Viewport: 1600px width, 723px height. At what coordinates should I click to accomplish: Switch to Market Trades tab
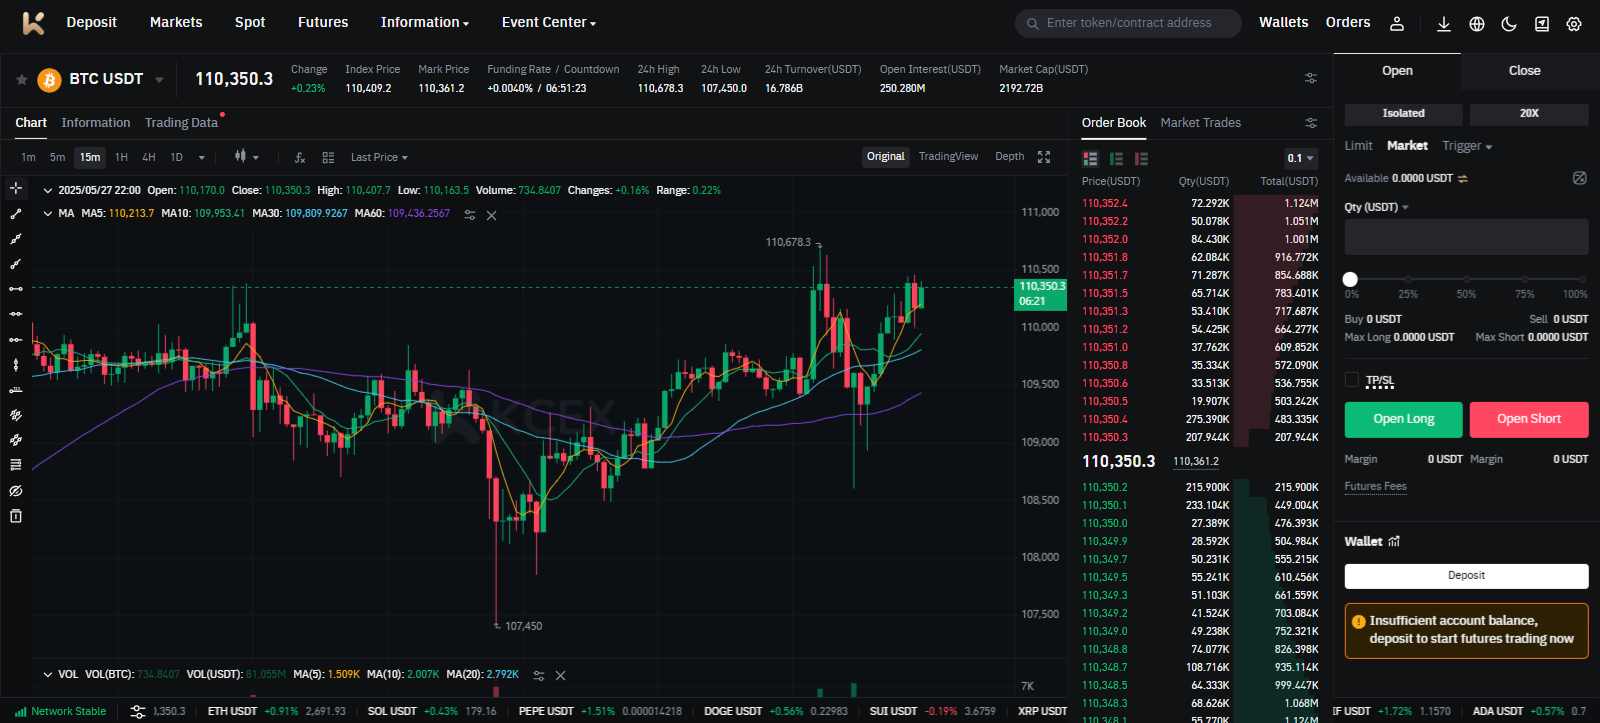point(1200,122)
